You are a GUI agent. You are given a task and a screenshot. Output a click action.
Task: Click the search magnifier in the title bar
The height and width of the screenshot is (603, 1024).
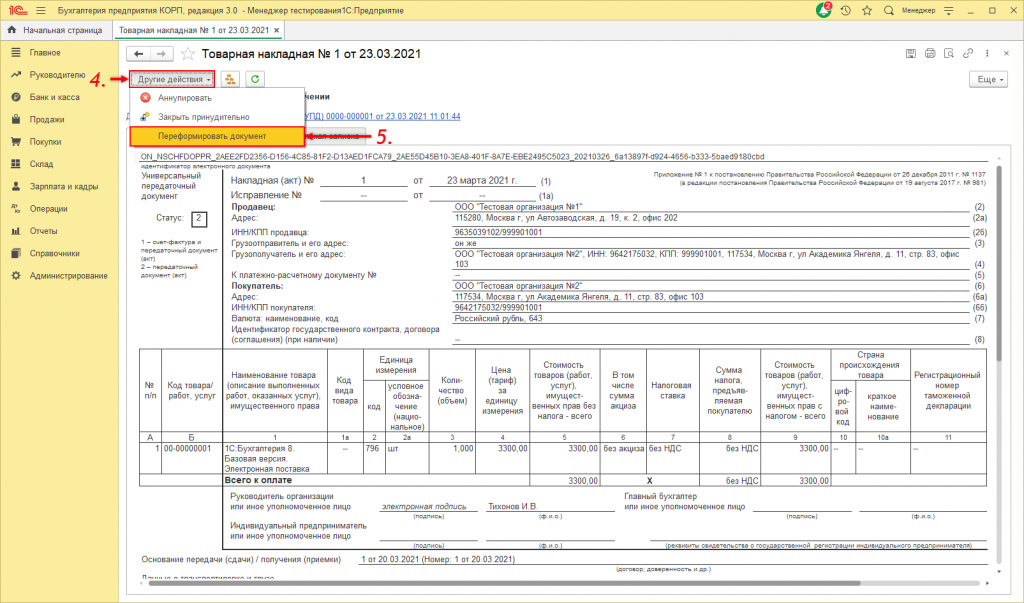pos(889,10)
